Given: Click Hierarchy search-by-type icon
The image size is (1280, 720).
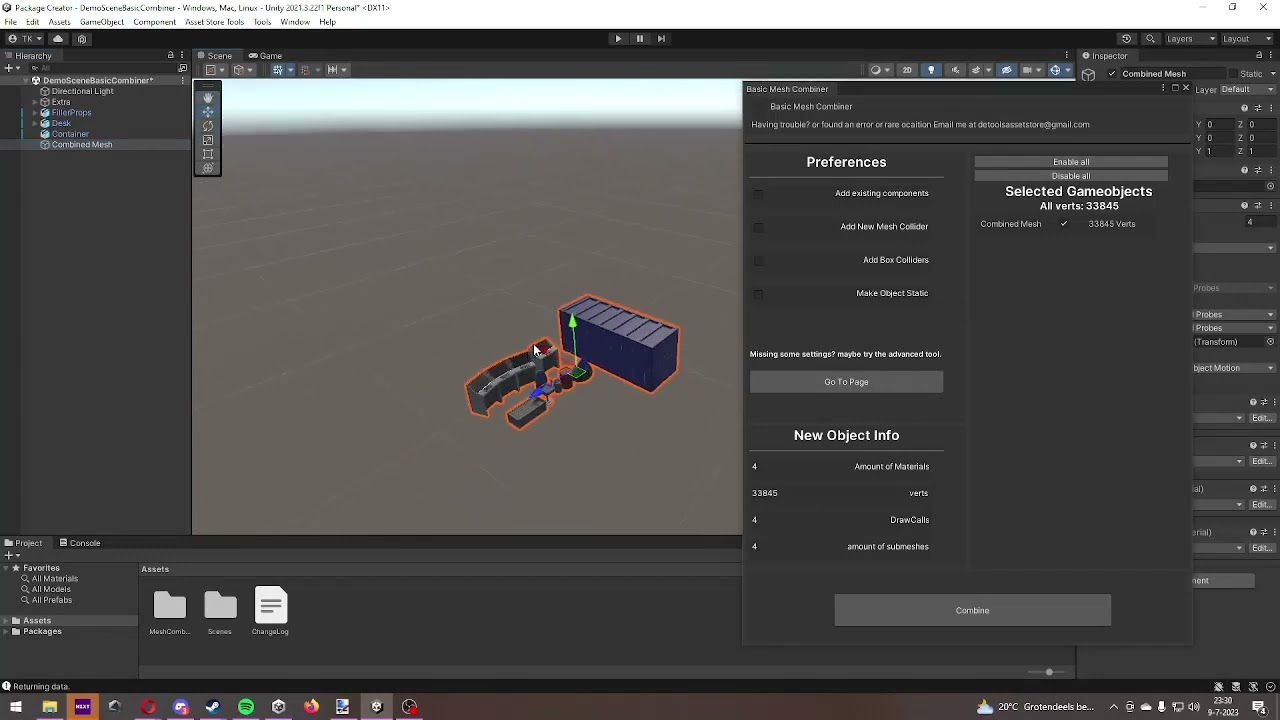Looking at the screenshot, I should (x=182, y=68).
